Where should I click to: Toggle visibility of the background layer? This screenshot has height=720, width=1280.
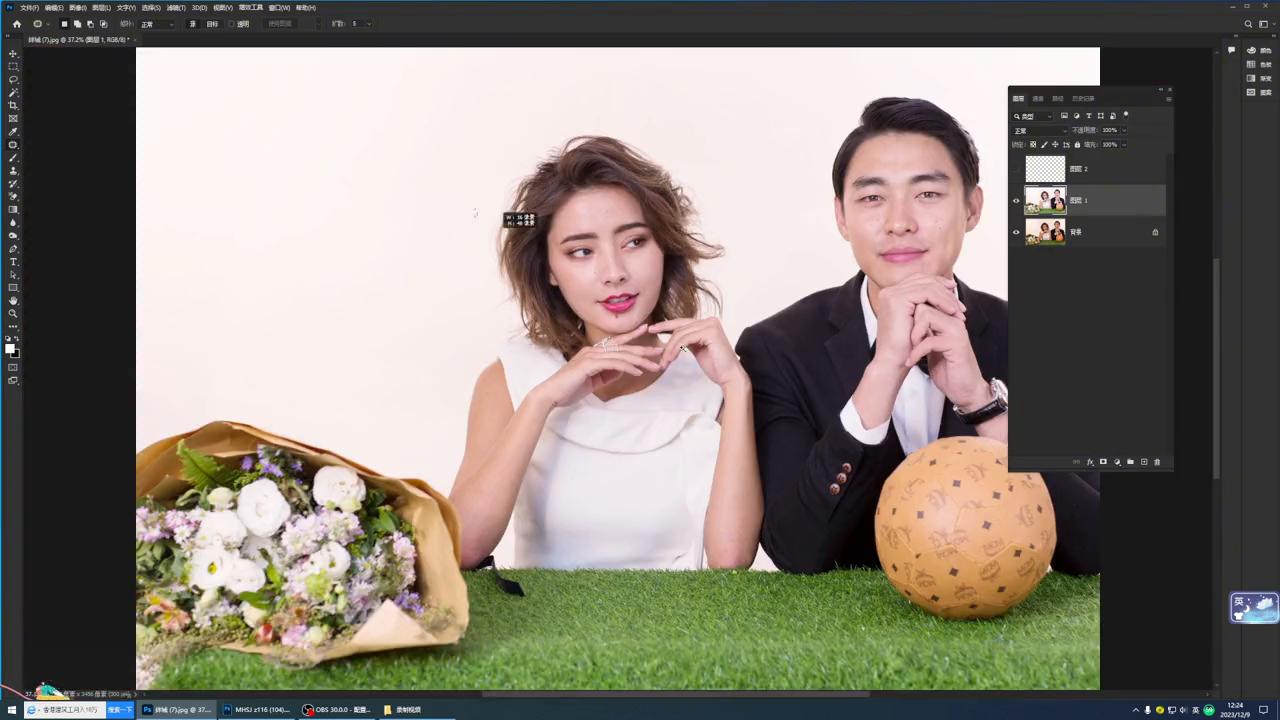(x=1016, y=232)
